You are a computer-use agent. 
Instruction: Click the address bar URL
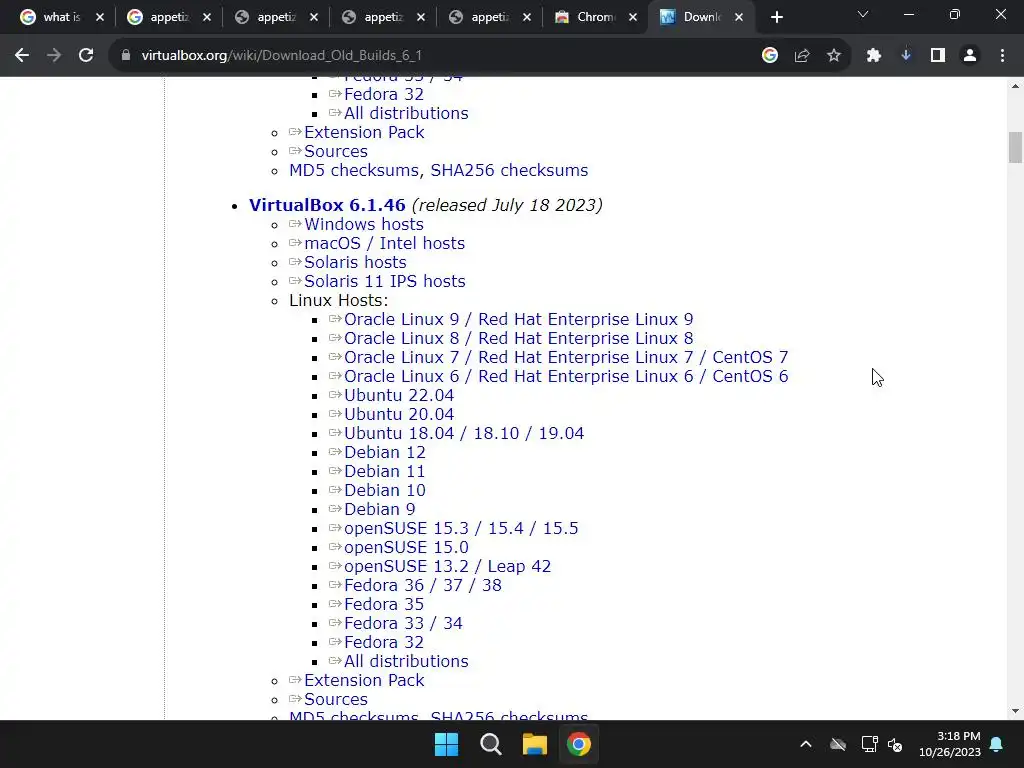281,56
